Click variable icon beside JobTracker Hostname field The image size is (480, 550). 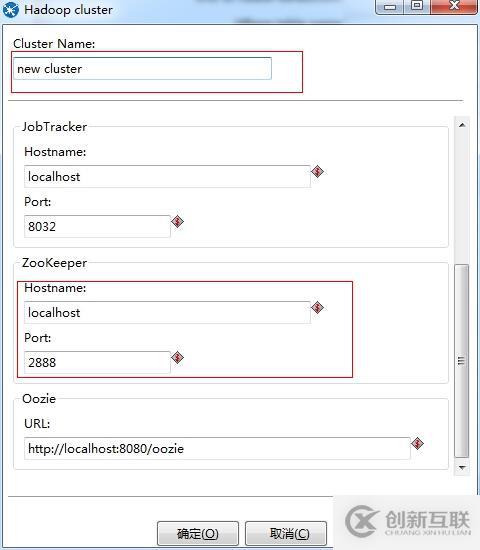click(x=318, y=172)
